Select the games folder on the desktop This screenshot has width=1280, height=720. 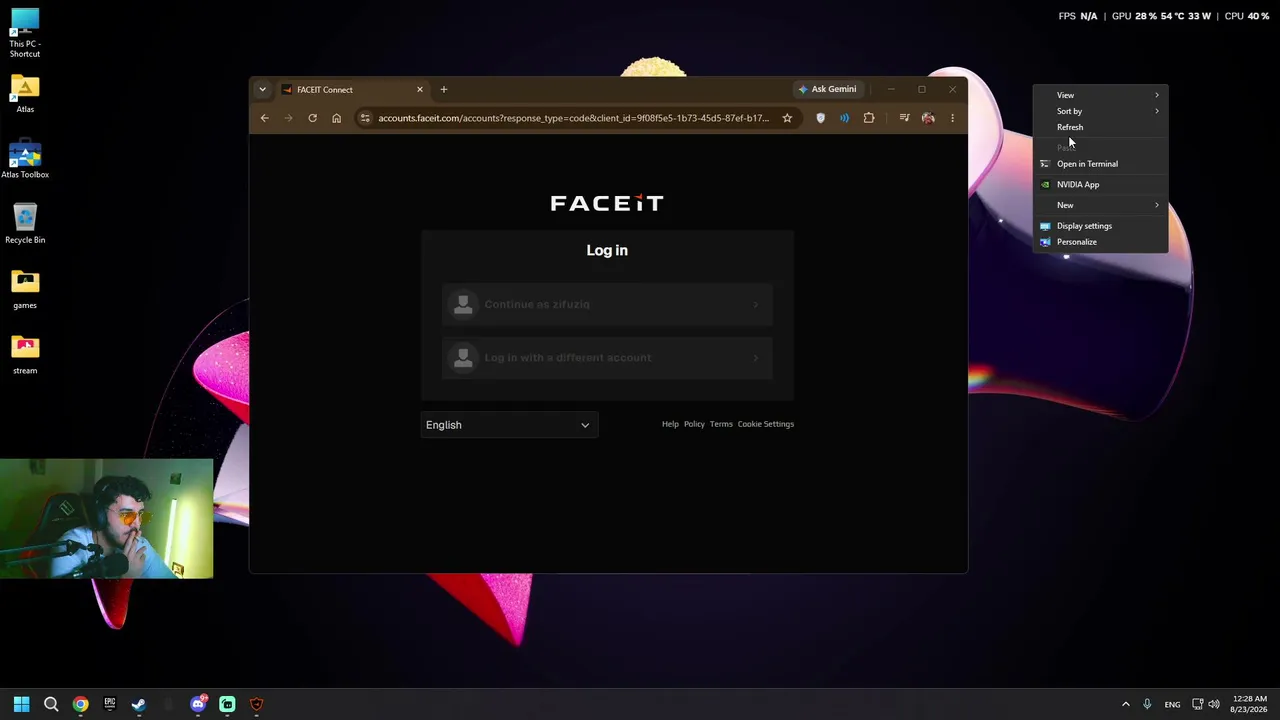(x=25, y=290)
